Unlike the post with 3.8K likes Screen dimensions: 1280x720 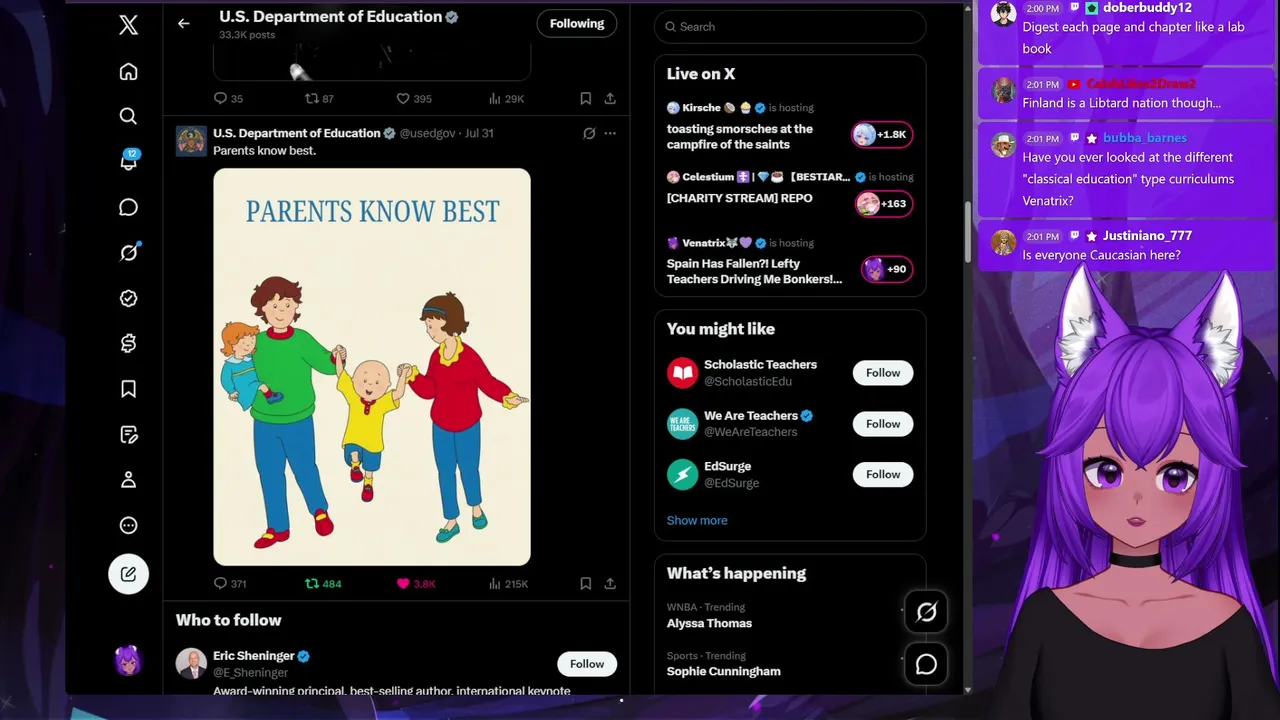coord(416,584)
